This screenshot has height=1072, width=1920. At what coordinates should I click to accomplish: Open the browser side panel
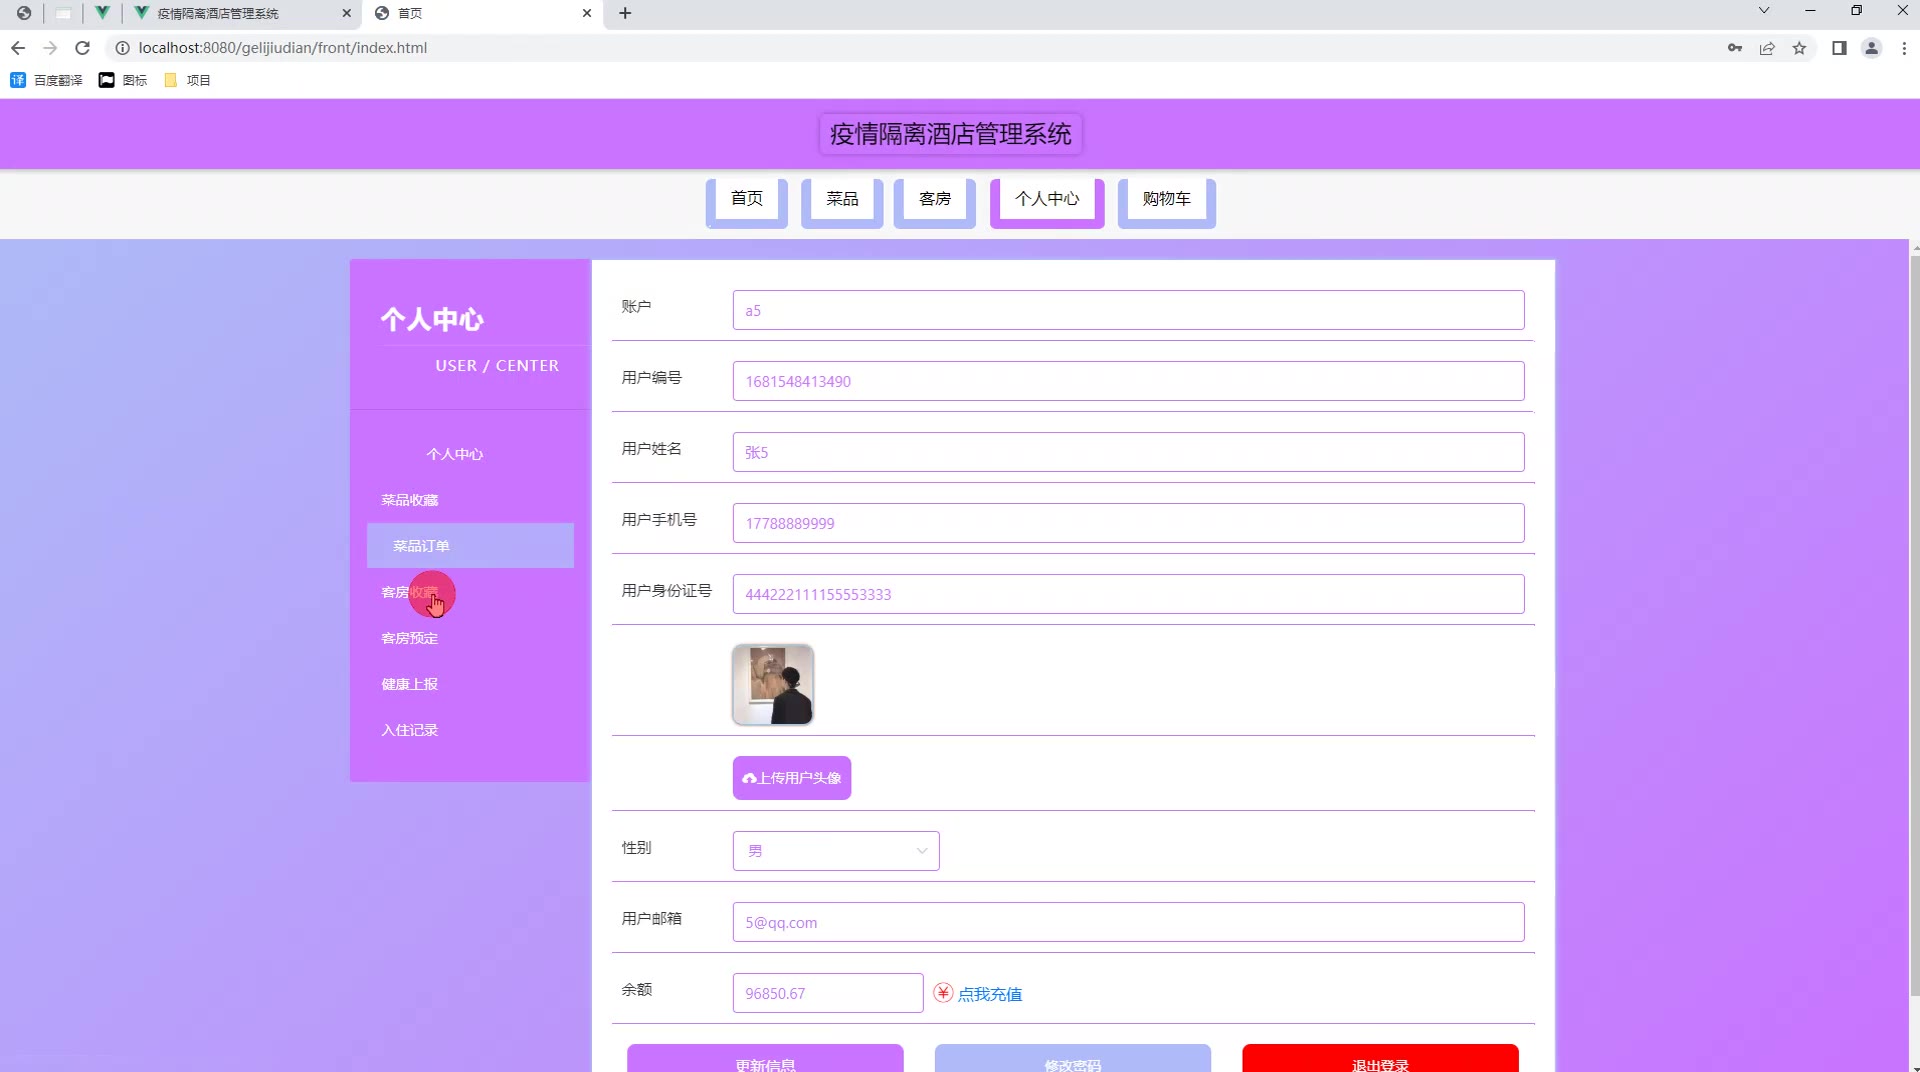[x=1839, y=48]
